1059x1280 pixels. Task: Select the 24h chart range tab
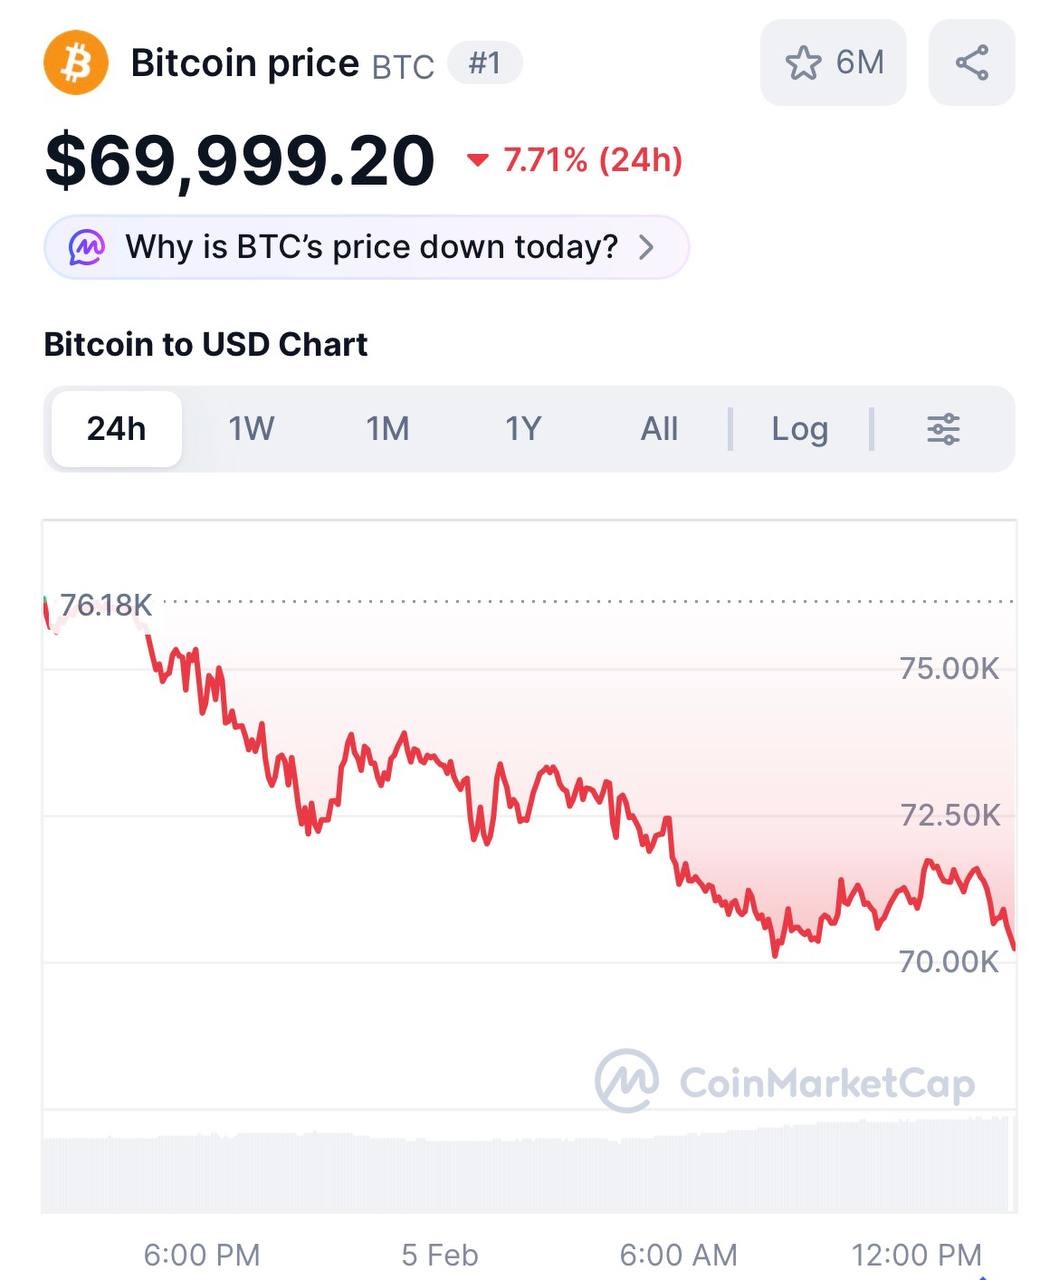pos(116,429)
